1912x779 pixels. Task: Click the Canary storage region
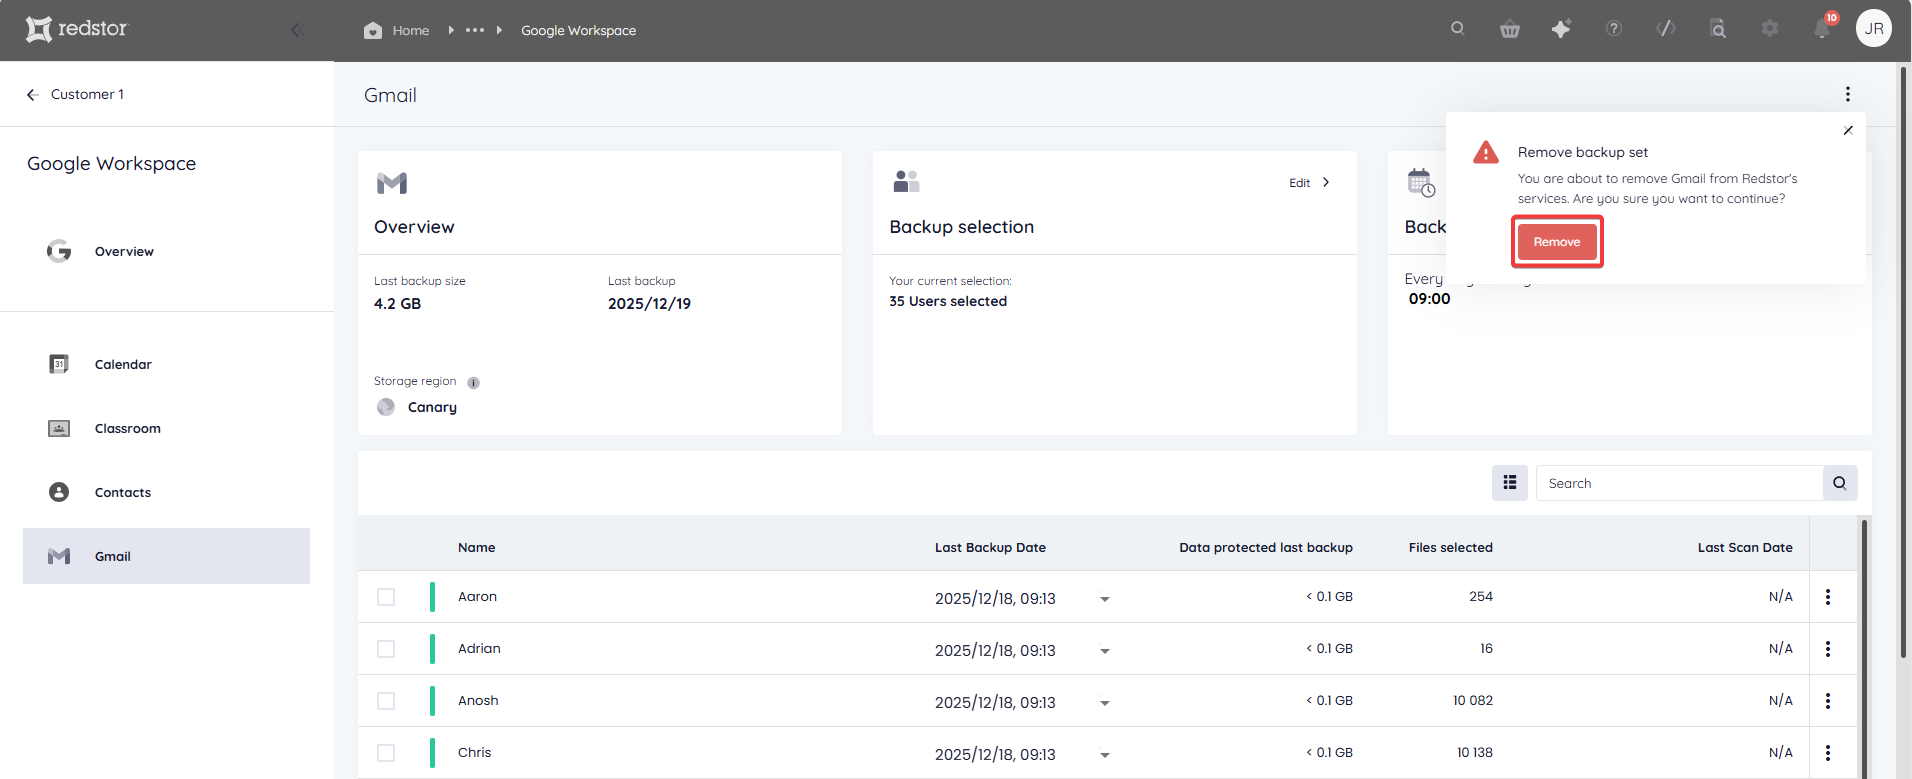pyautogui.click(x=417, y=407)
